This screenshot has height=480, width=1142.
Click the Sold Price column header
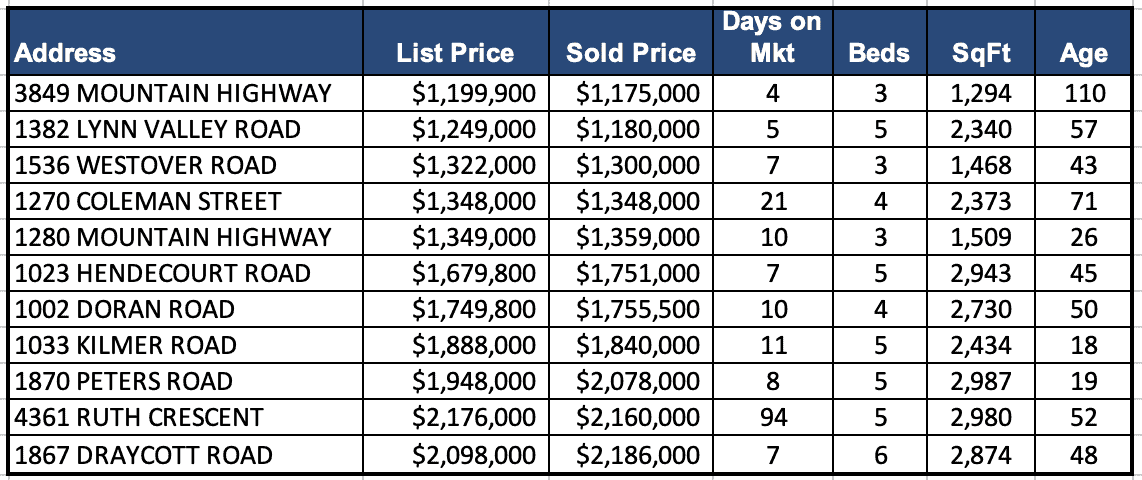click(630, 53)
